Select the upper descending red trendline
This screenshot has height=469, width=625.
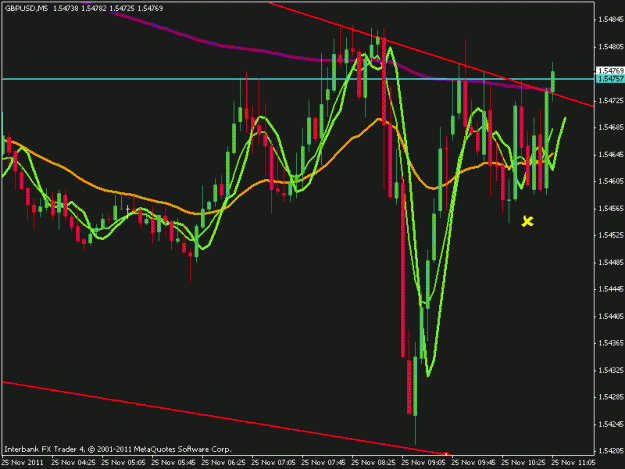pos(431,55)
